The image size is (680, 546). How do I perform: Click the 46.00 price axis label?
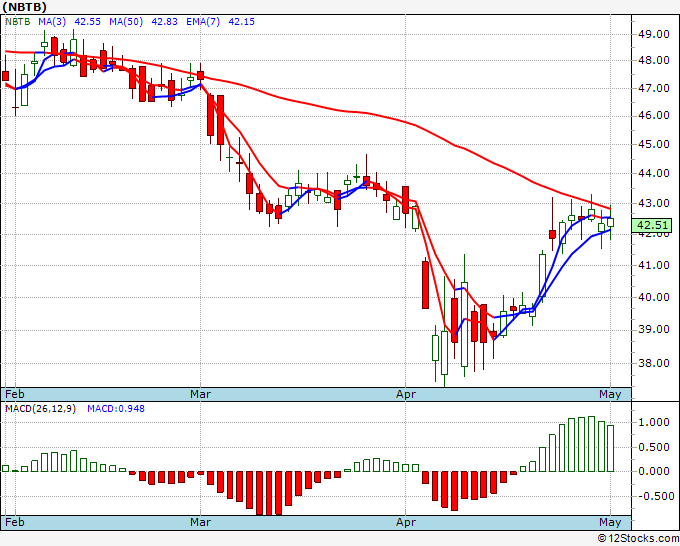click(x=654, y=115)
